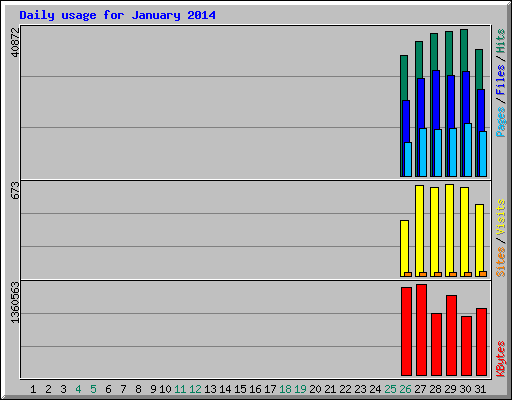Select the orange 'Sites' legend label
512x400 pixels.
tap(501, 262)
